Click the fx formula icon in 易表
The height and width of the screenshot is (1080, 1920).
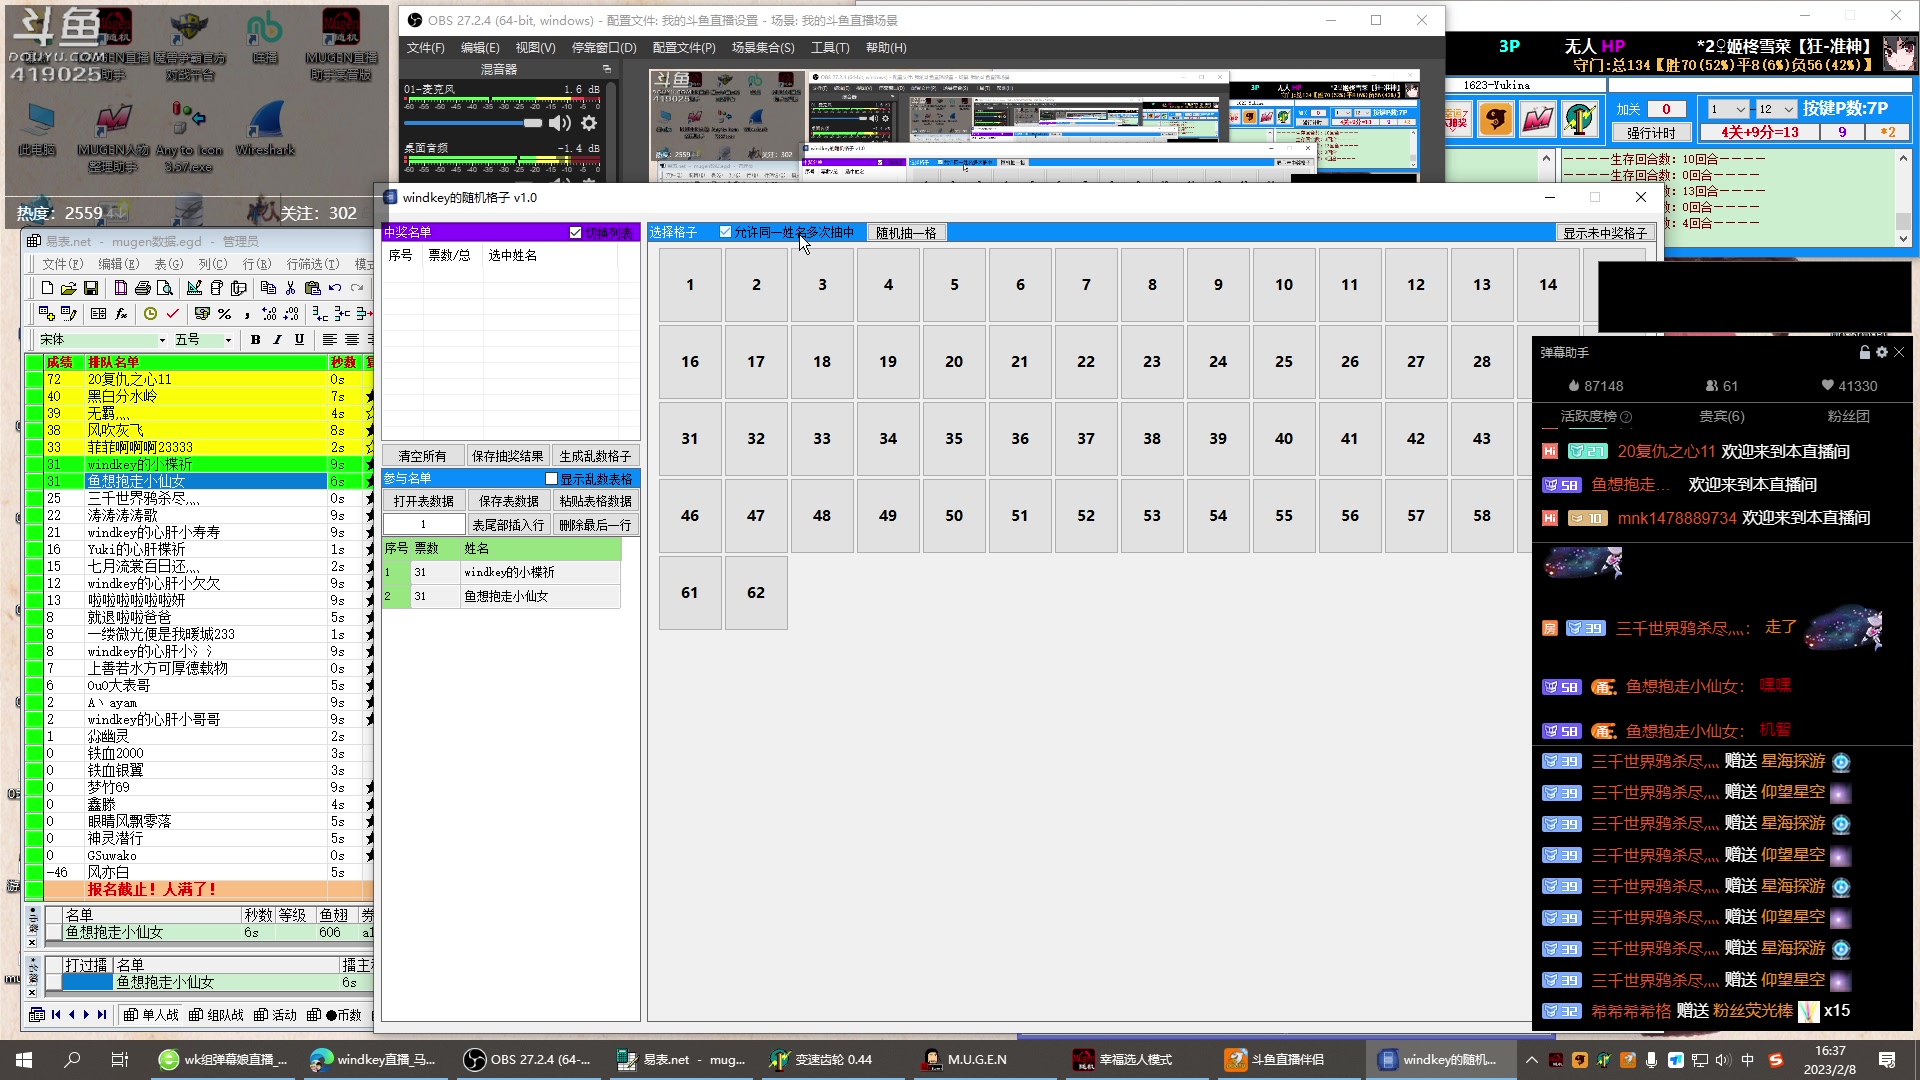click(121, 314)
